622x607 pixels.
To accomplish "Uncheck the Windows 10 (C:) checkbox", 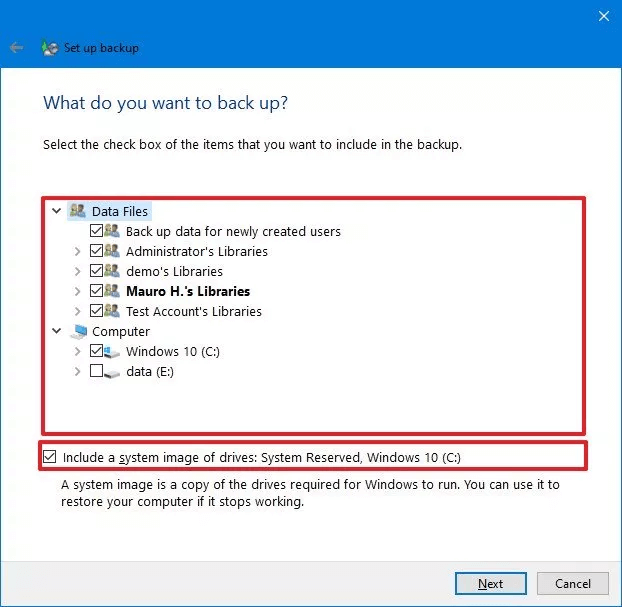I will (x=96, y=351).
